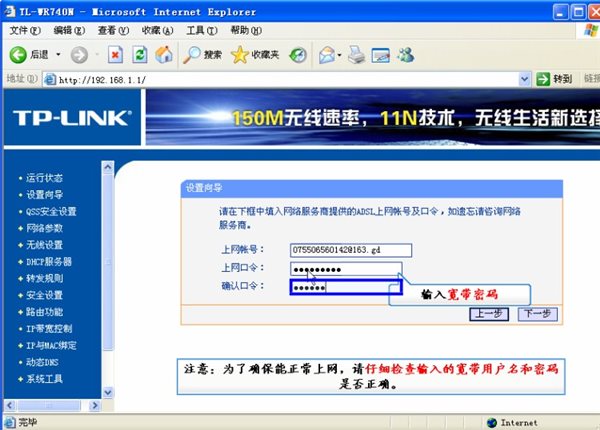
Task: Open the Mail button dropdown arrow
Action: click(339, 55)
